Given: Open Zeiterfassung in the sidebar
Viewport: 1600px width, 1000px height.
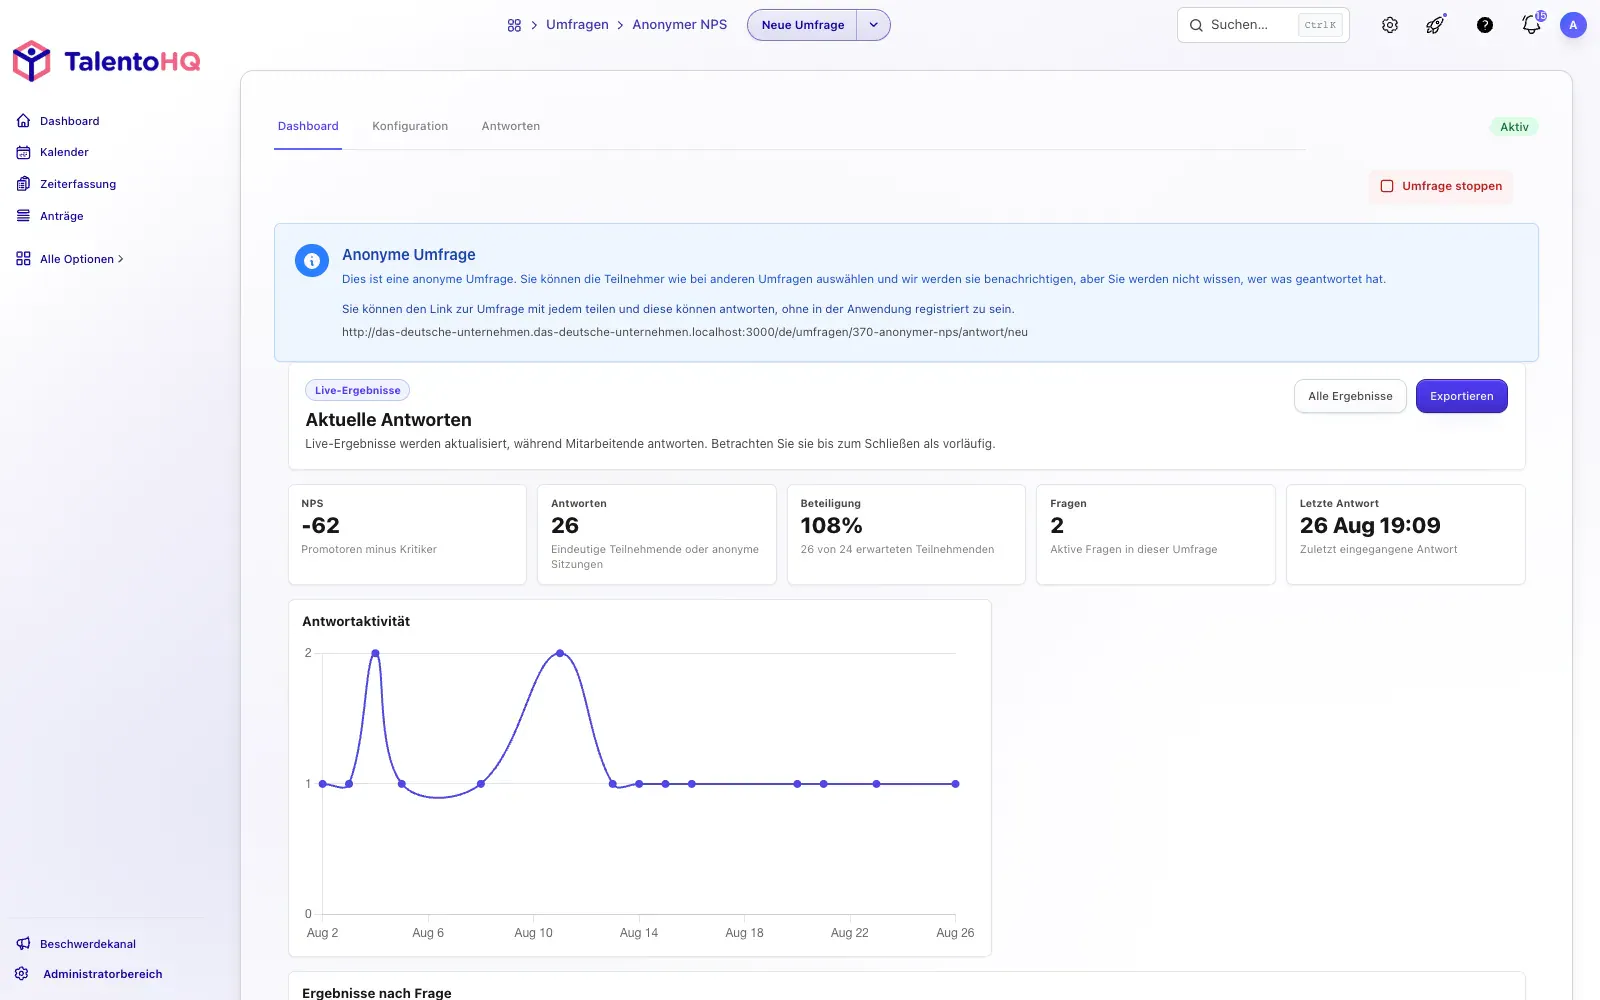Looking at the screenshot, I should click(x=78, y=184).
